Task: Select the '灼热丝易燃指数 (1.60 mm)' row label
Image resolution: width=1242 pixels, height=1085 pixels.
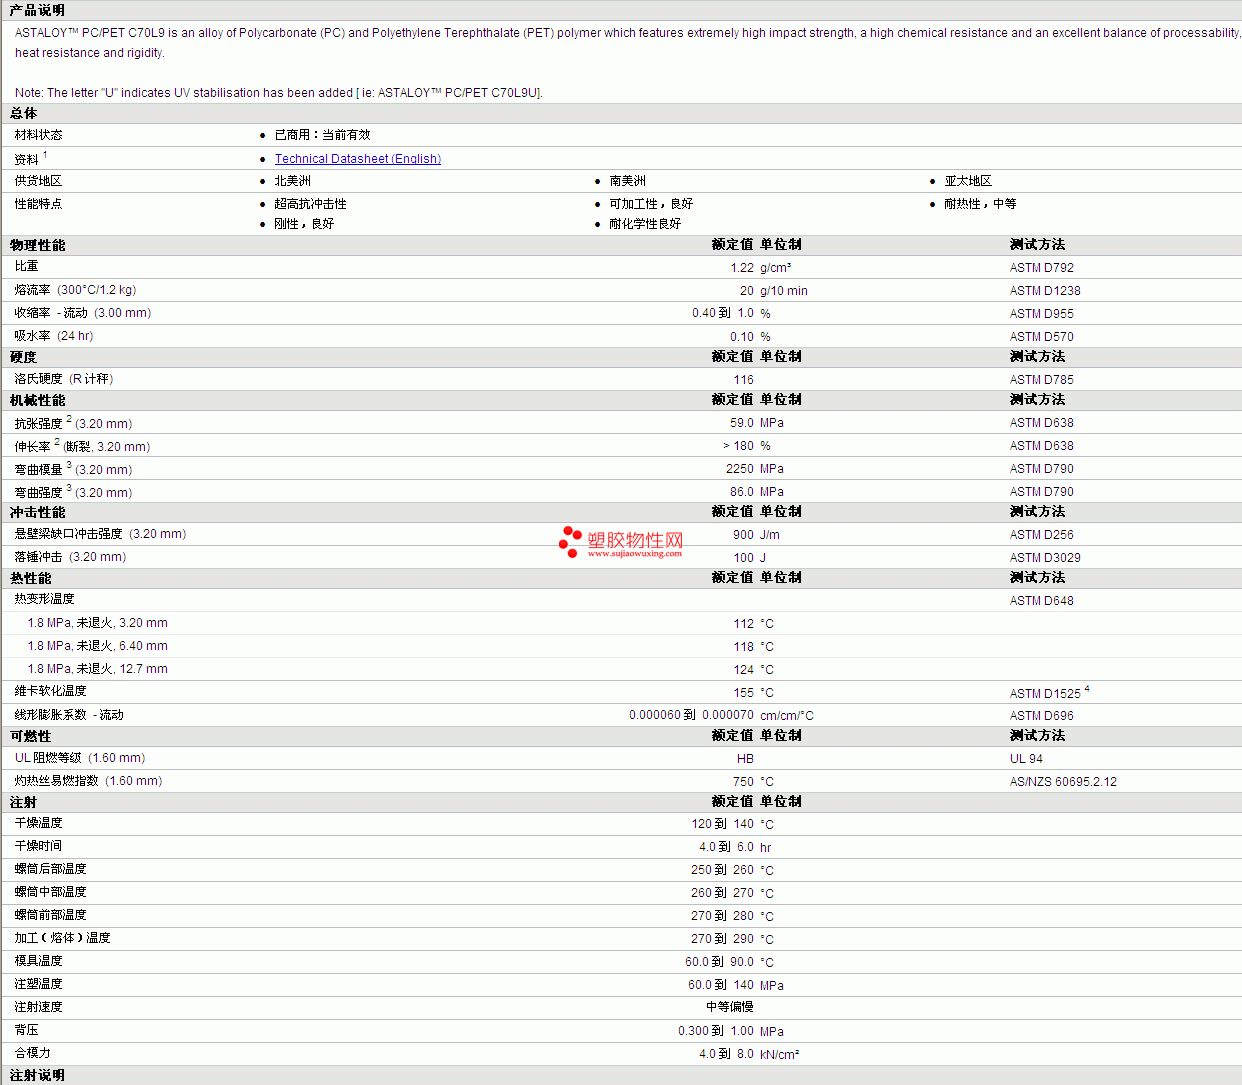Action: click(x=88, y=781)
